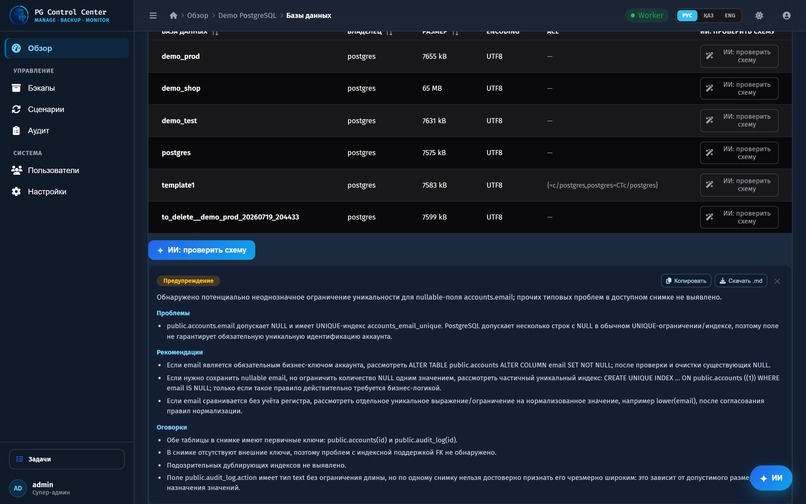Sort table by База данных column

(x=190, y=32)
